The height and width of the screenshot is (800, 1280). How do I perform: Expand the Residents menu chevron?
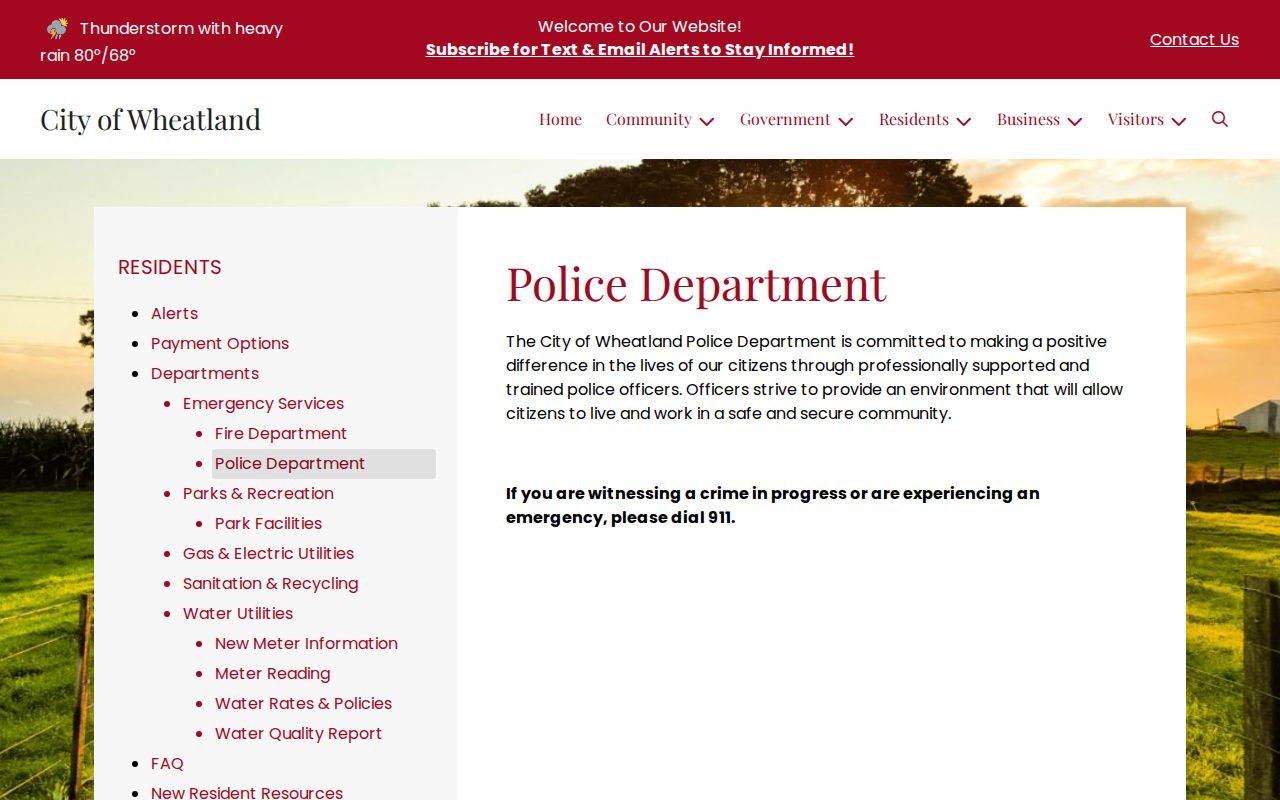coord(964,121)
